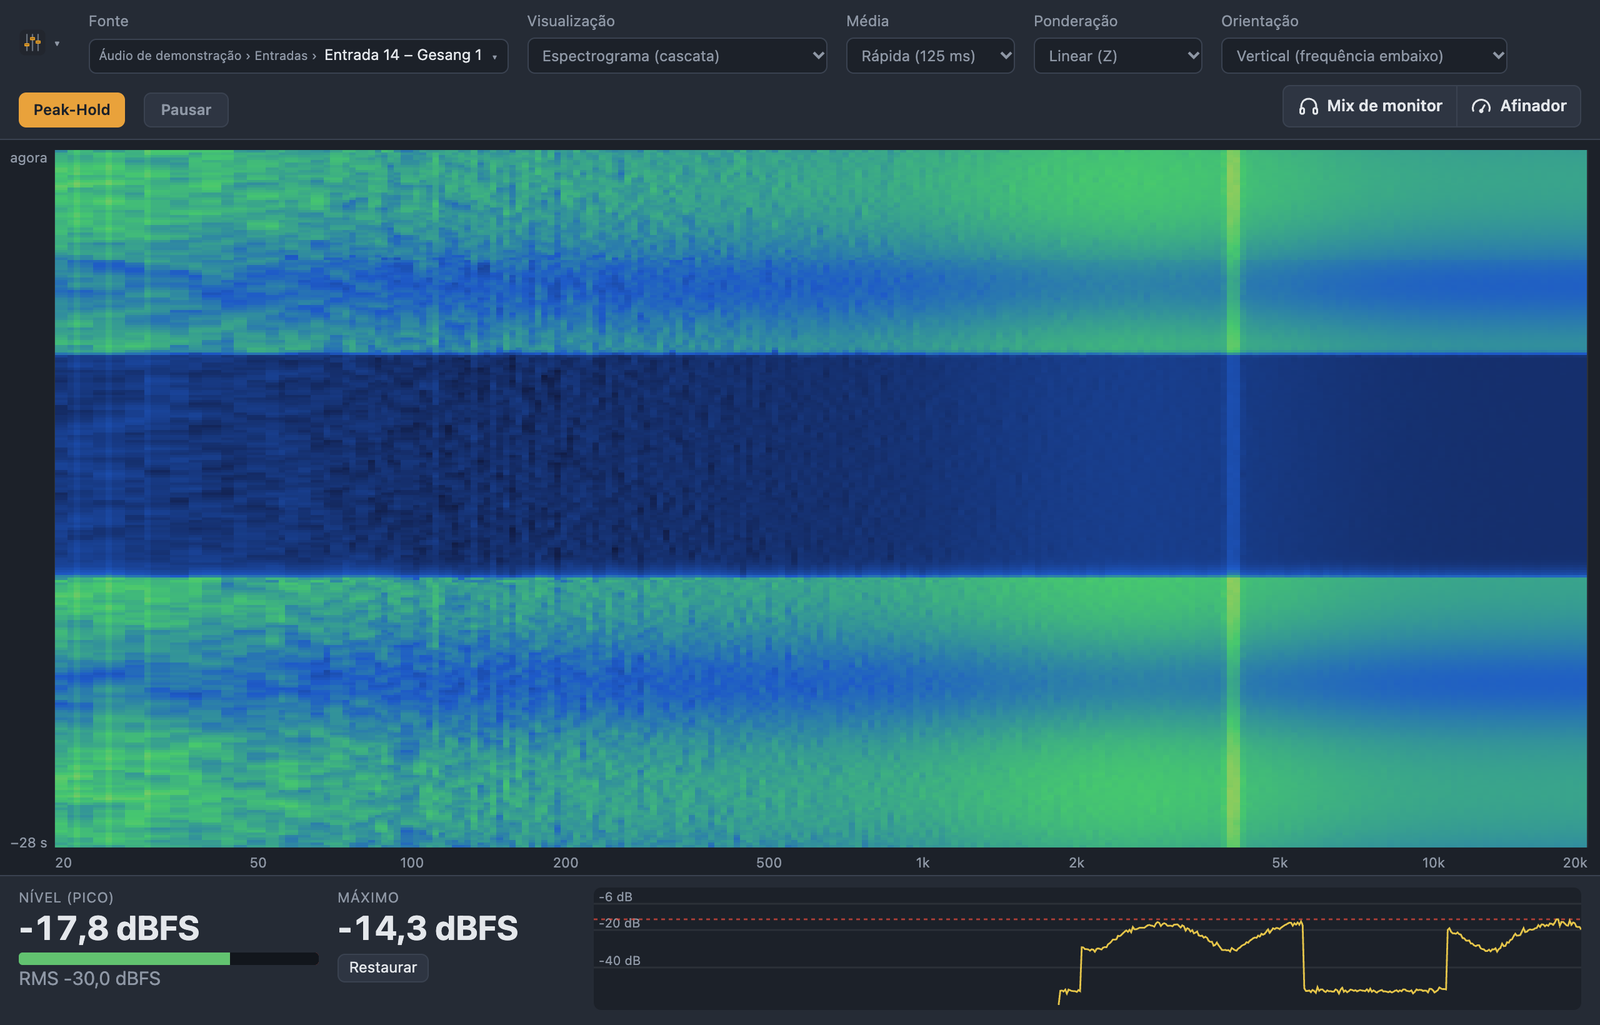Click the bright narrow band on the spectrogram
Screen dimensions: 1600x1025
pyautogui.click(x=1233, y=498)
